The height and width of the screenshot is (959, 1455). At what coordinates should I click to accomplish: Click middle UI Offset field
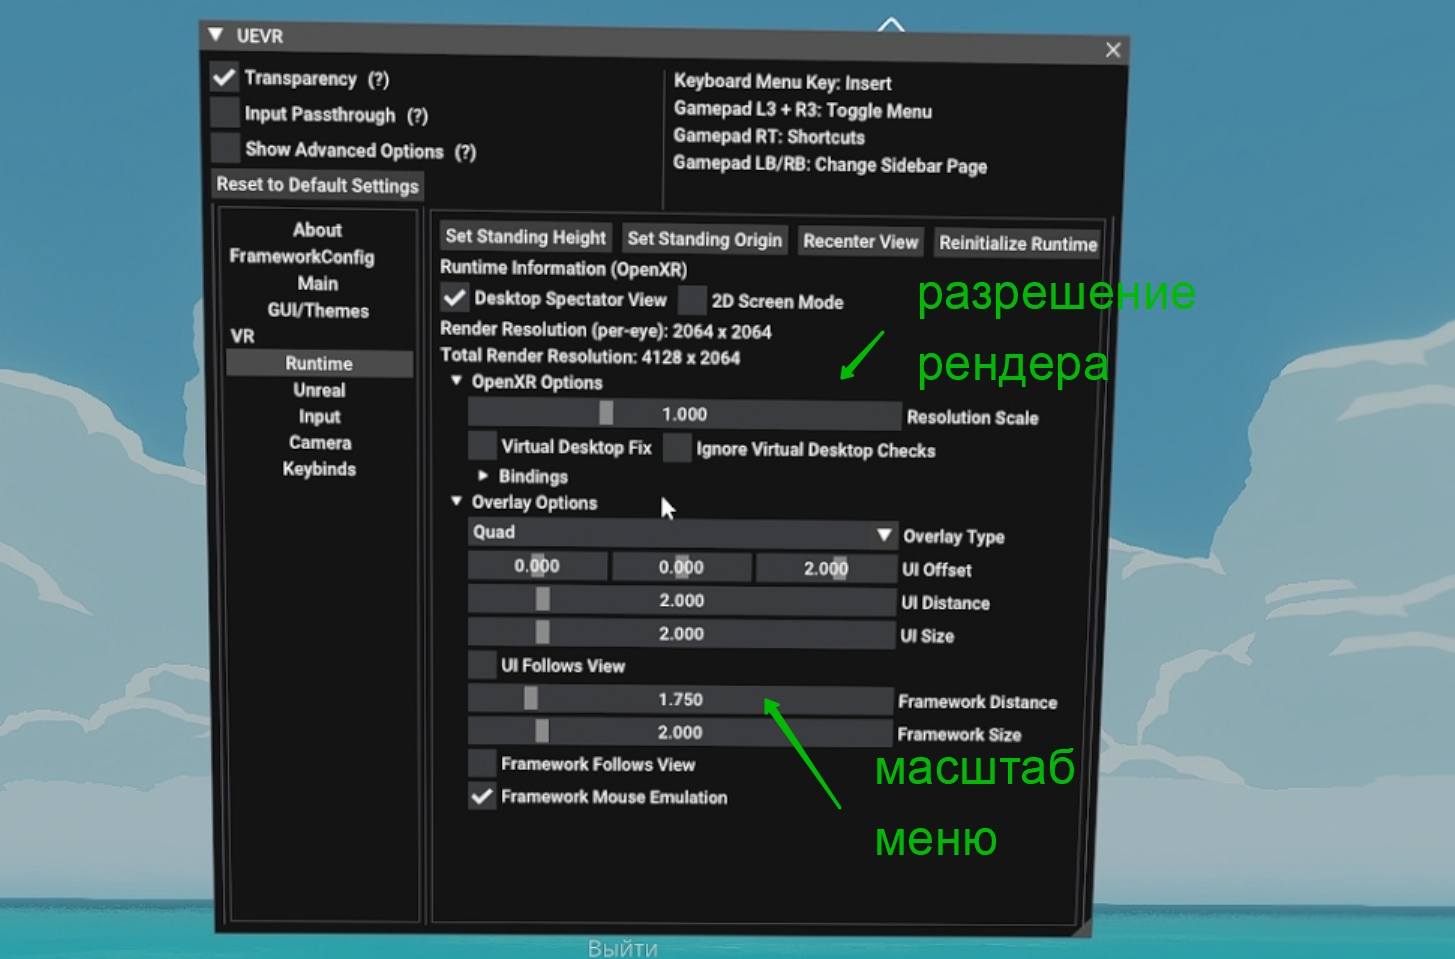681,567
